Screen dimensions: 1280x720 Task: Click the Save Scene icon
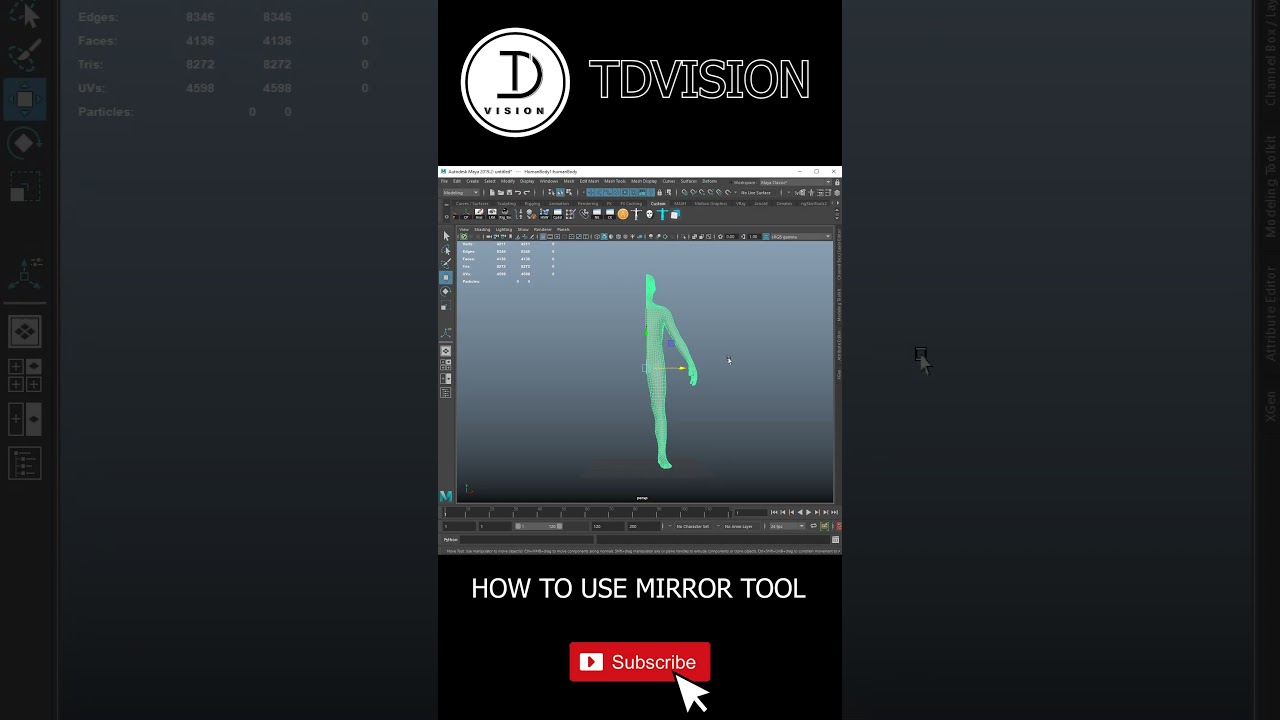509,192
